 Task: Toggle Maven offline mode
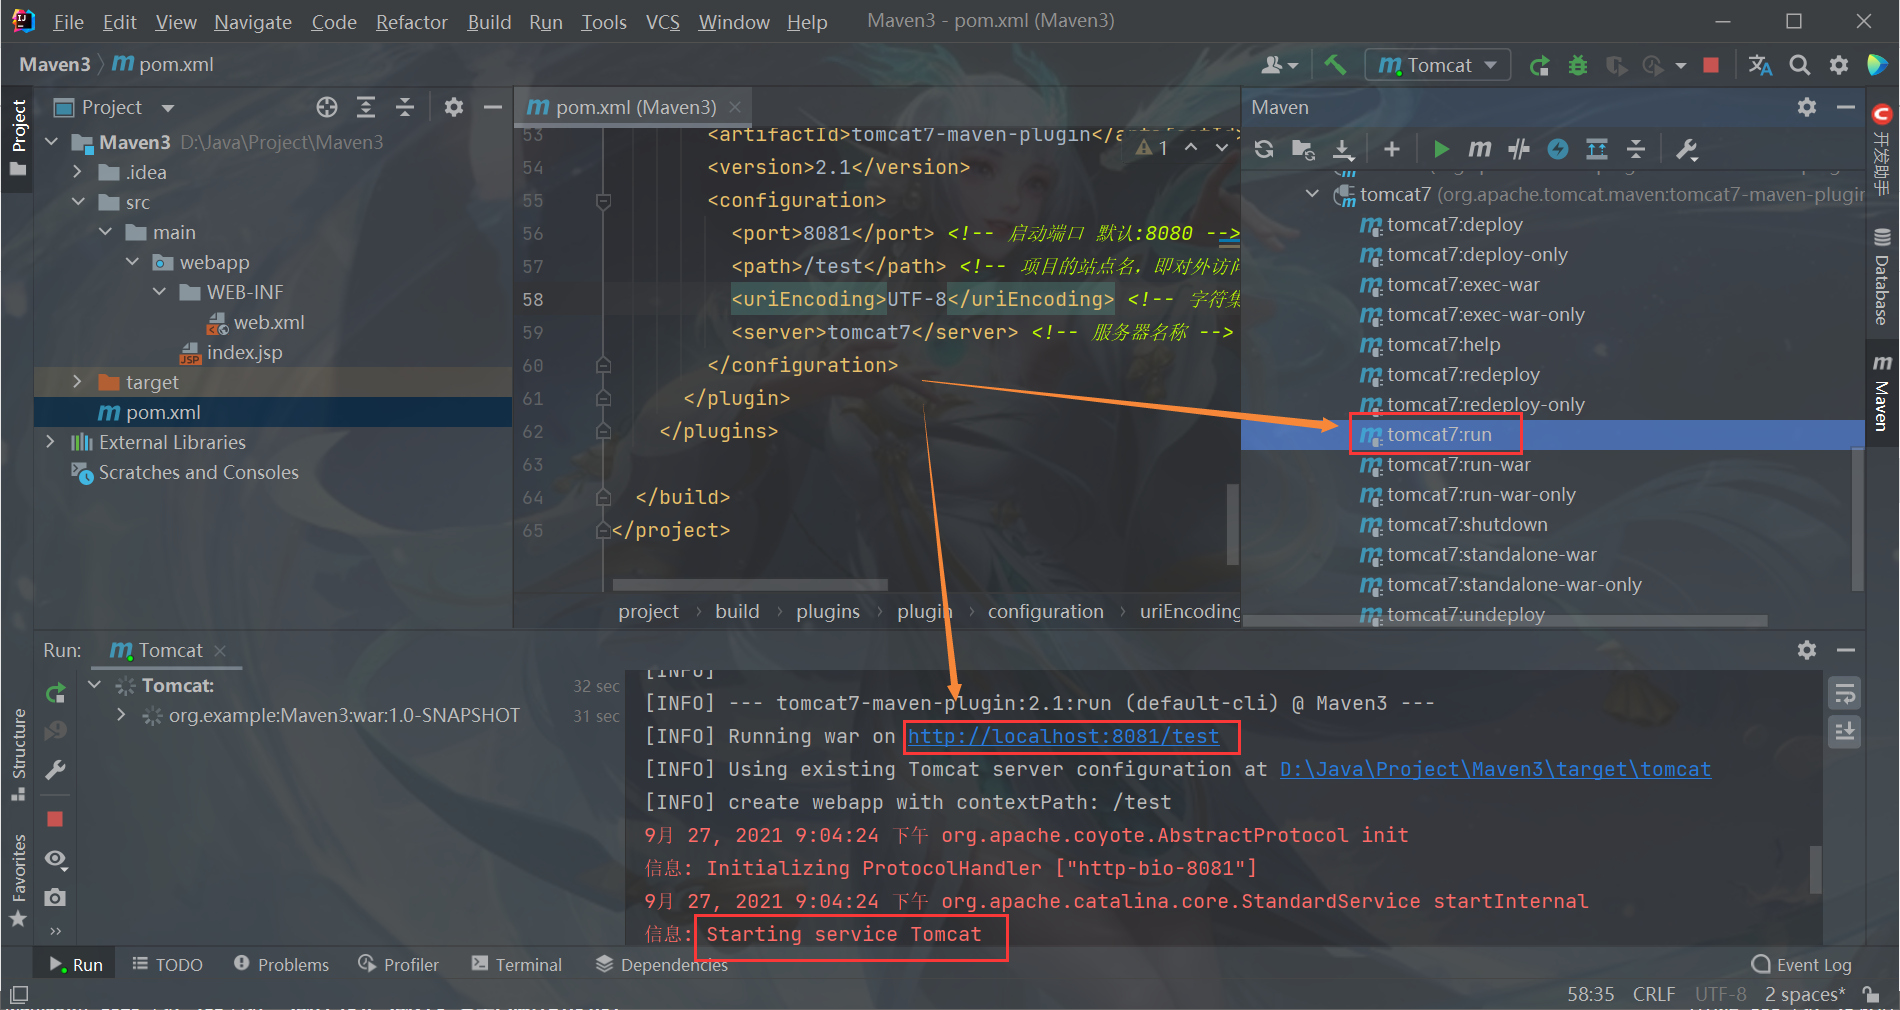point(1519,149)
